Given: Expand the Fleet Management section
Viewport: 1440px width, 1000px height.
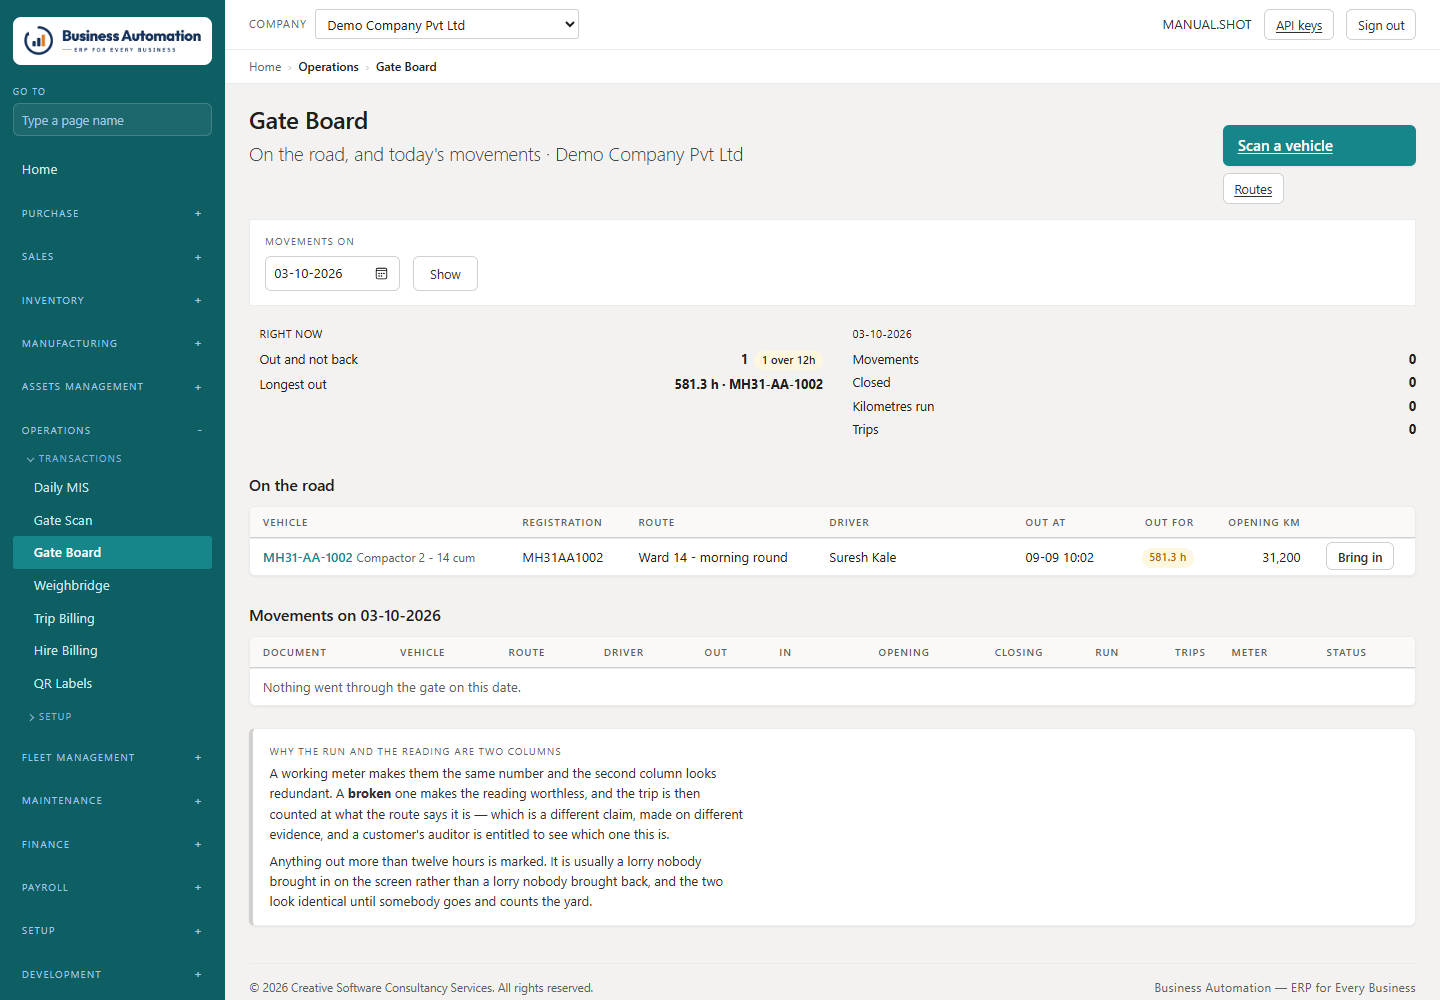Looking at the screenshot, I should point(112,758).
